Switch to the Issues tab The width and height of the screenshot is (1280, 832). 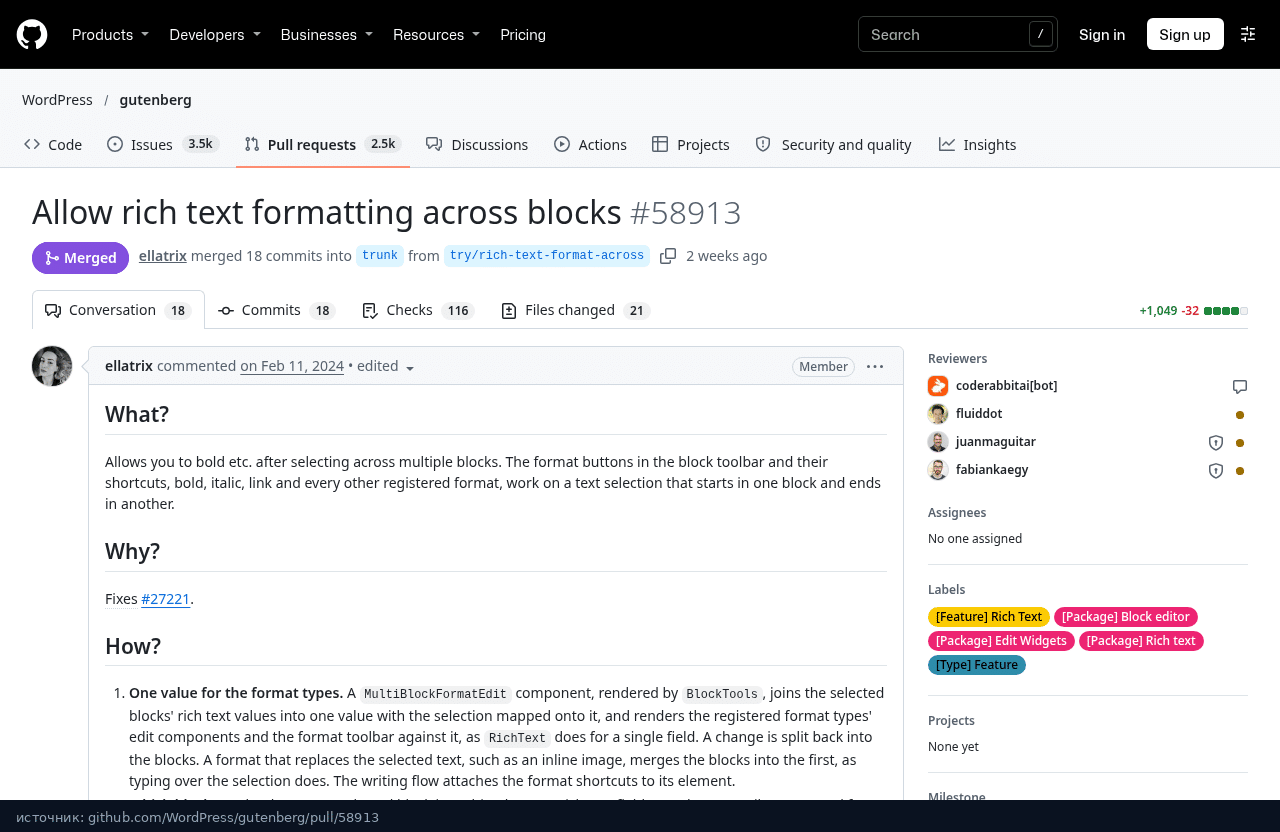163,145
